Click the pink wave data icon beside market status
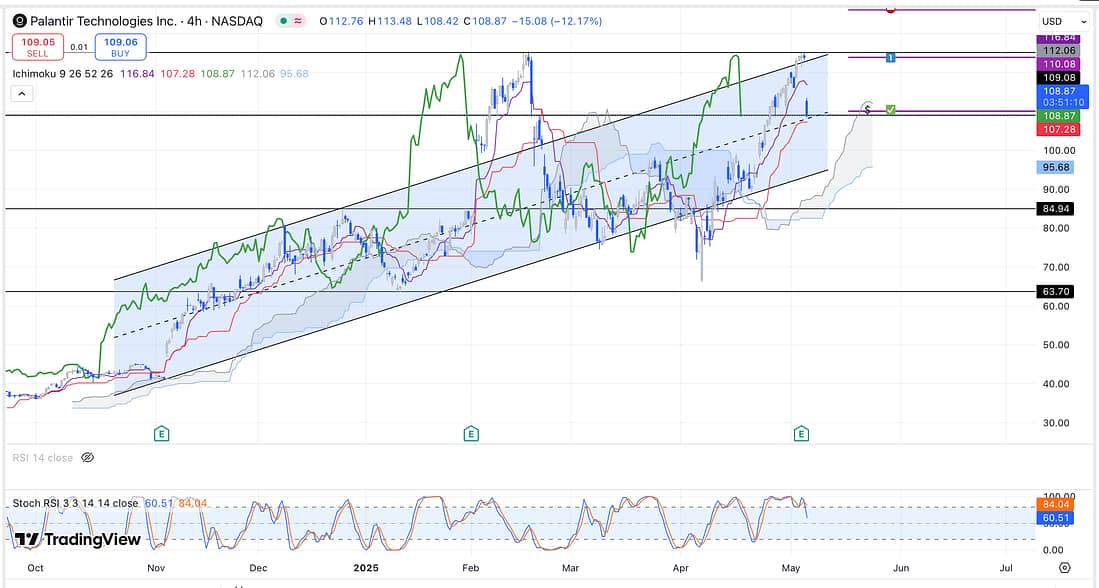 click(298, 21)
